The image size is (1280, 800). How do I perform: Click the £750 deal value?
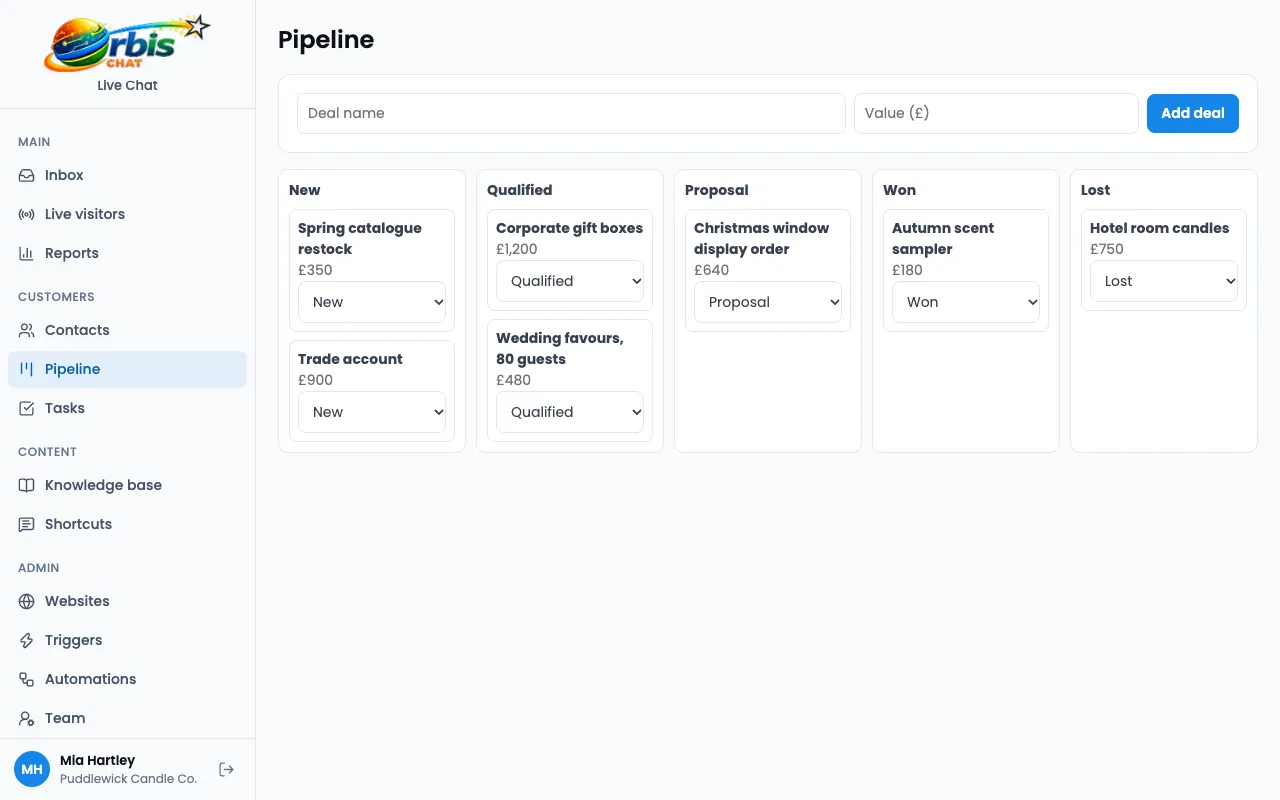(x=1107, y=249)
